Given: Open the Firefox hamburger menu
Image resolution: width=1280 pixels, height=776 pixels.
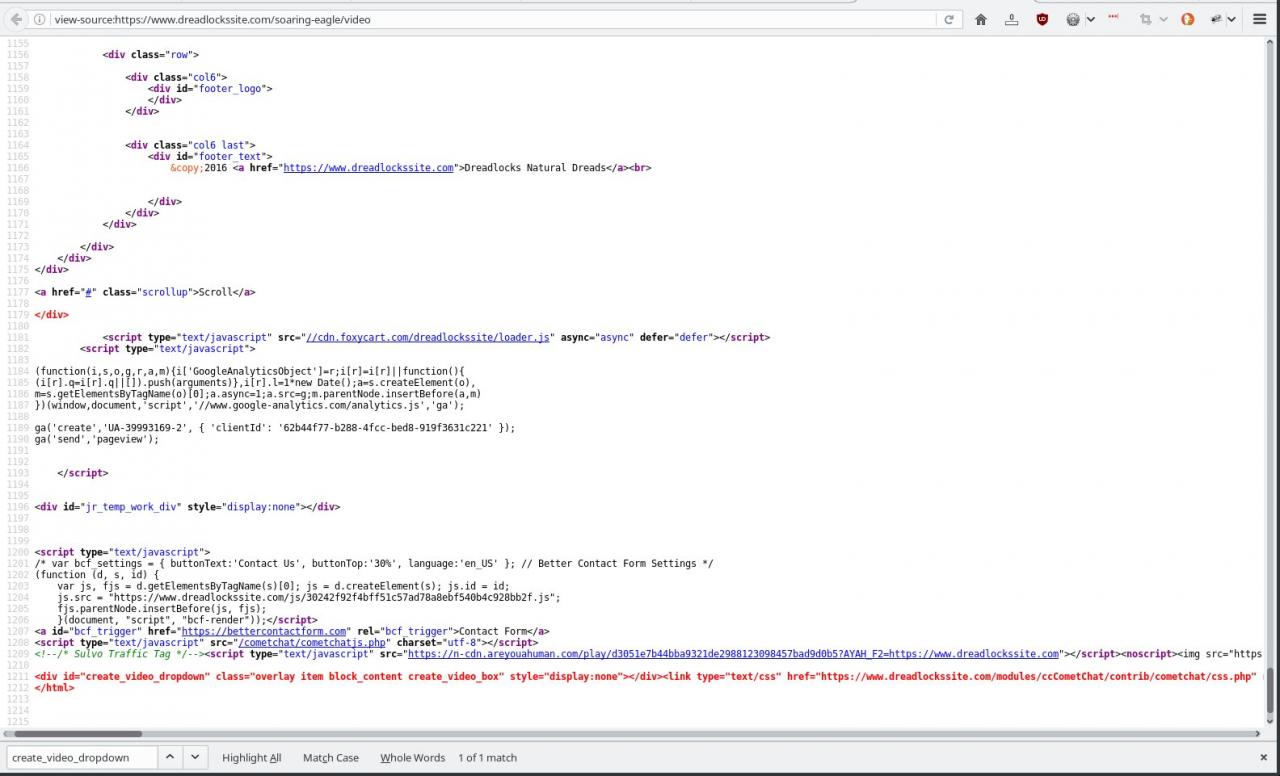Looking at the screenshot, I should click(x=1260, y=19).
